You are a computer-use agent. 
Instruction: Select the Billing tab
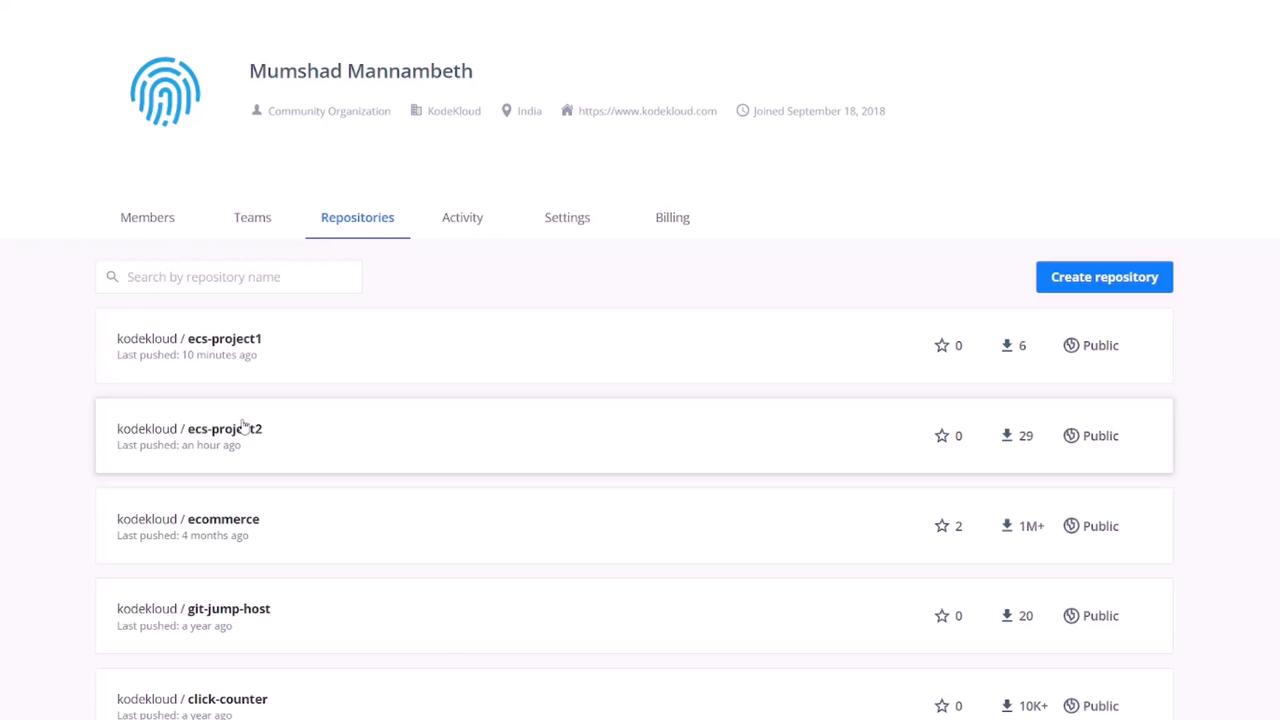pos(672,217)
